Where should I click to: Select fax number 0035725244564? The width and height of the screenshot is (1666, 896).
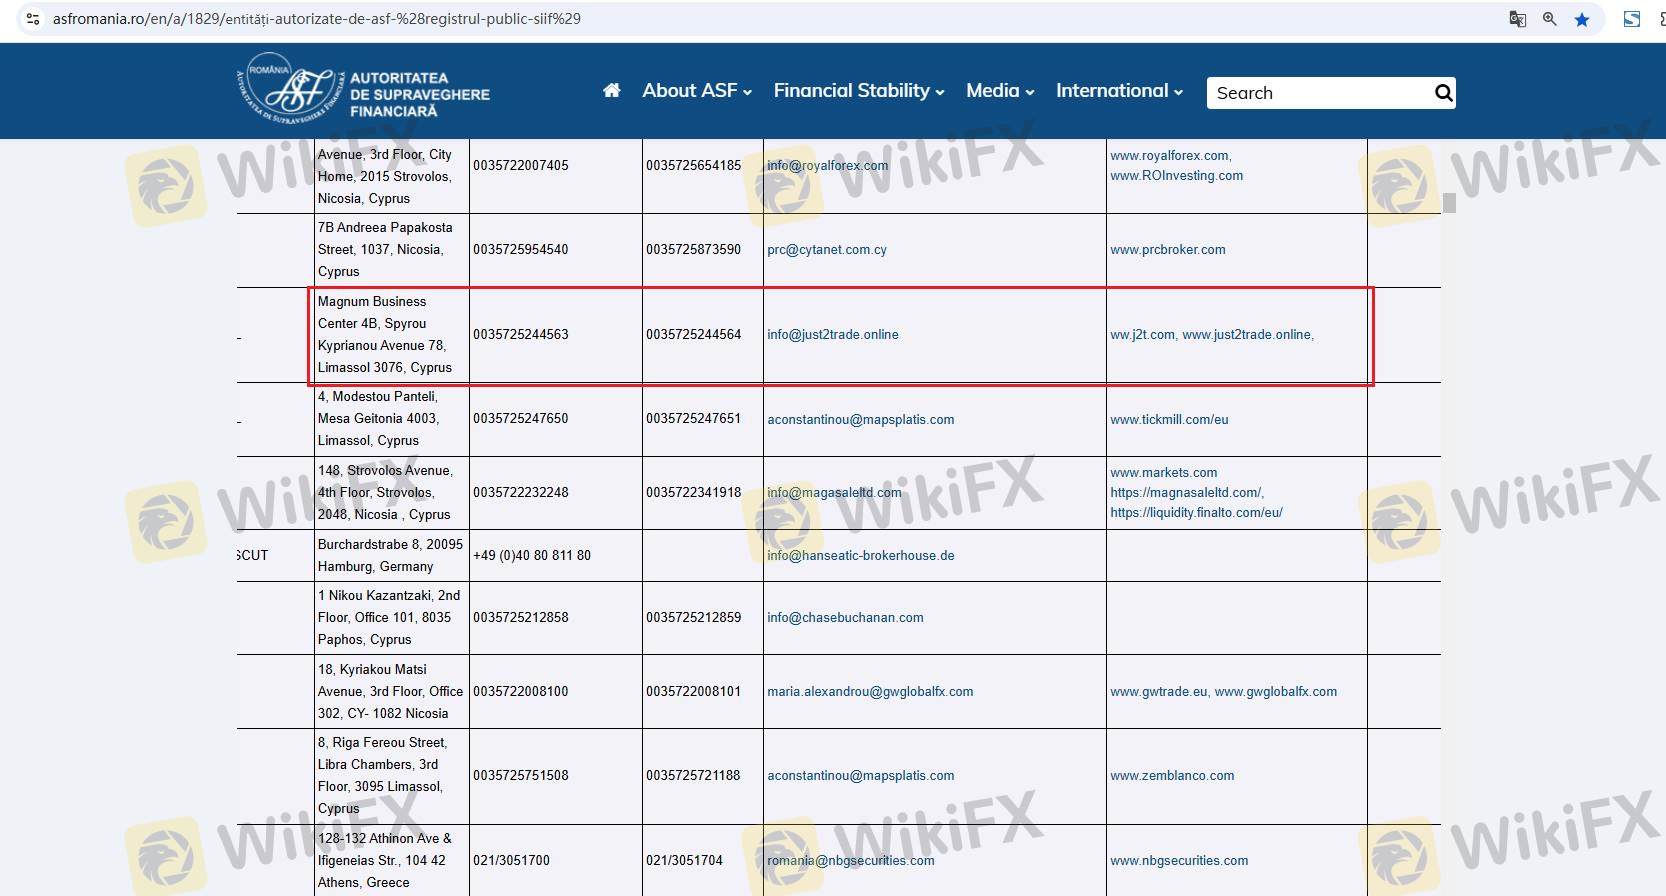click(x=694, y=335)
